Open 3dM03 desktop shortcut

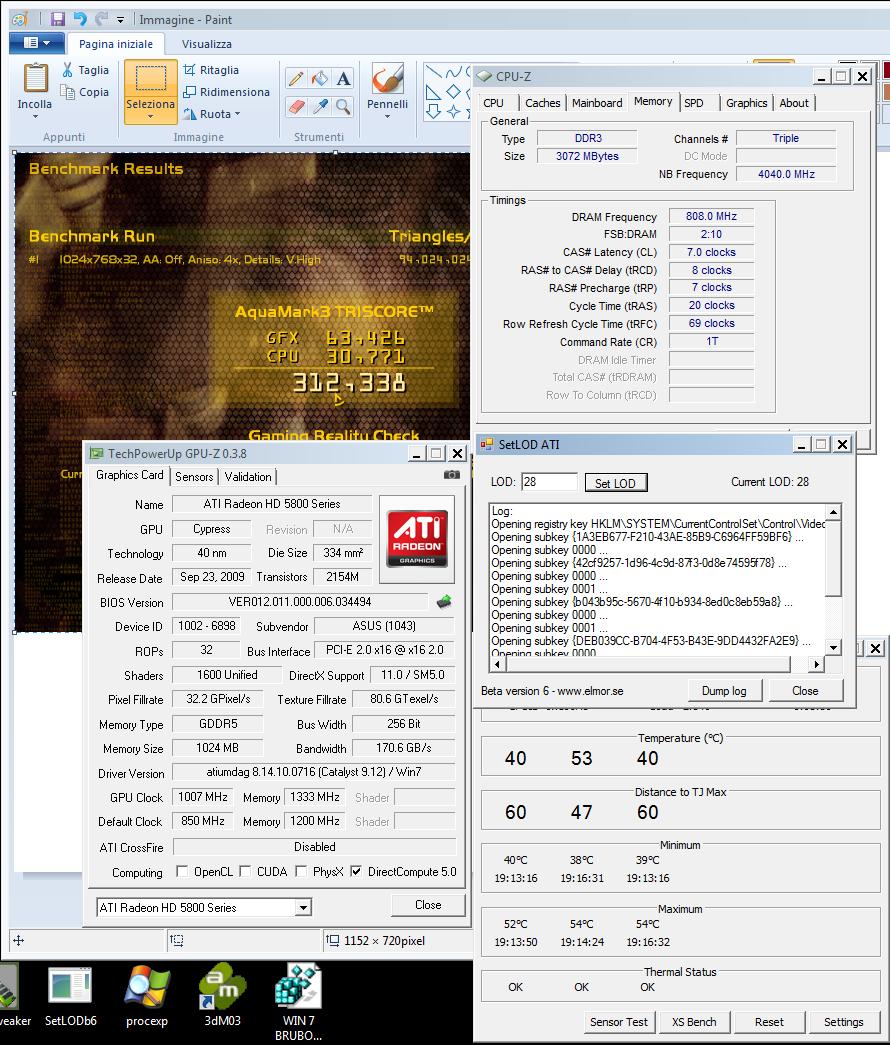[x=222, y=997]
